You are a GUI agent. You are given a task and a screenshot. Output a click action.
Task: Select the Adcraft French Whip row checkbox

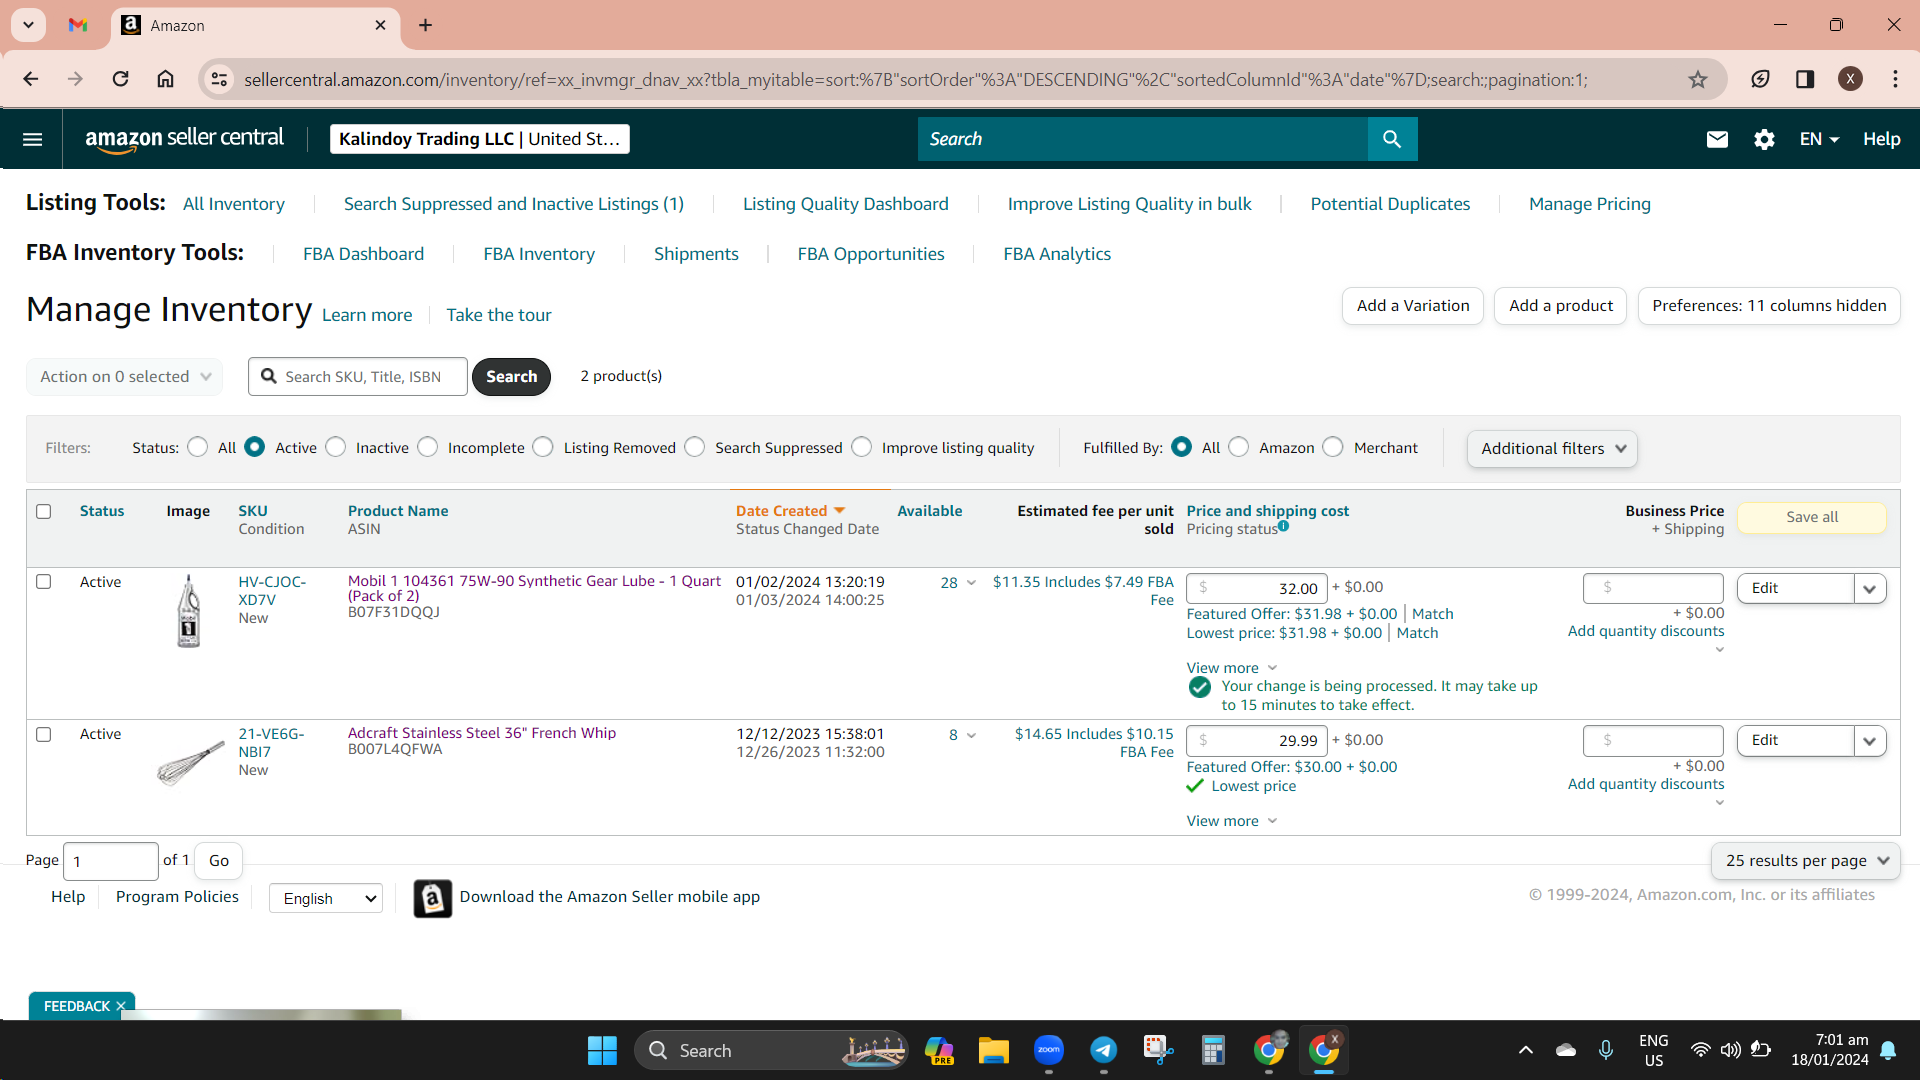click(x=43, y=734)
